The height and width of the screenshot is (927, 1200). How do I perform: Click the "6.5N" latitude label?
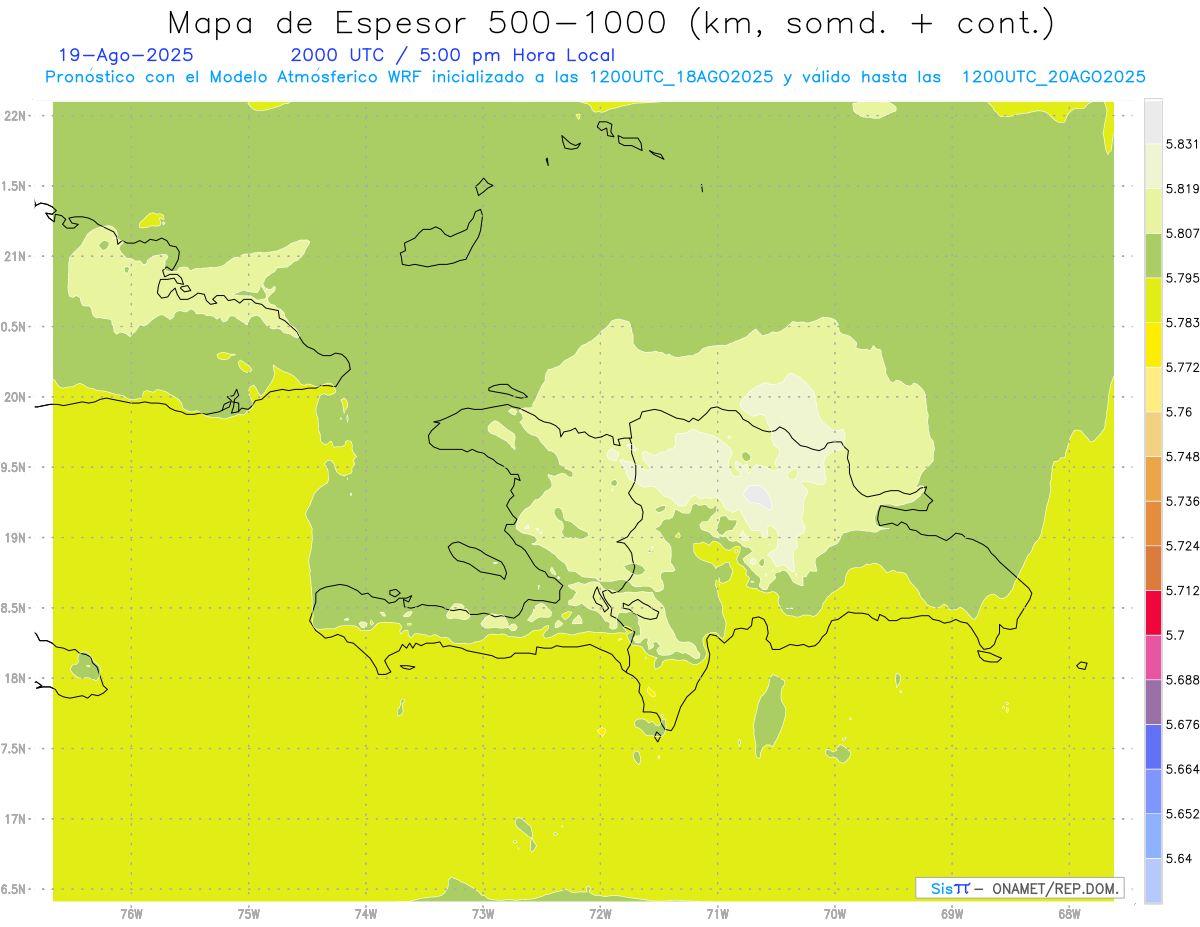16,890
